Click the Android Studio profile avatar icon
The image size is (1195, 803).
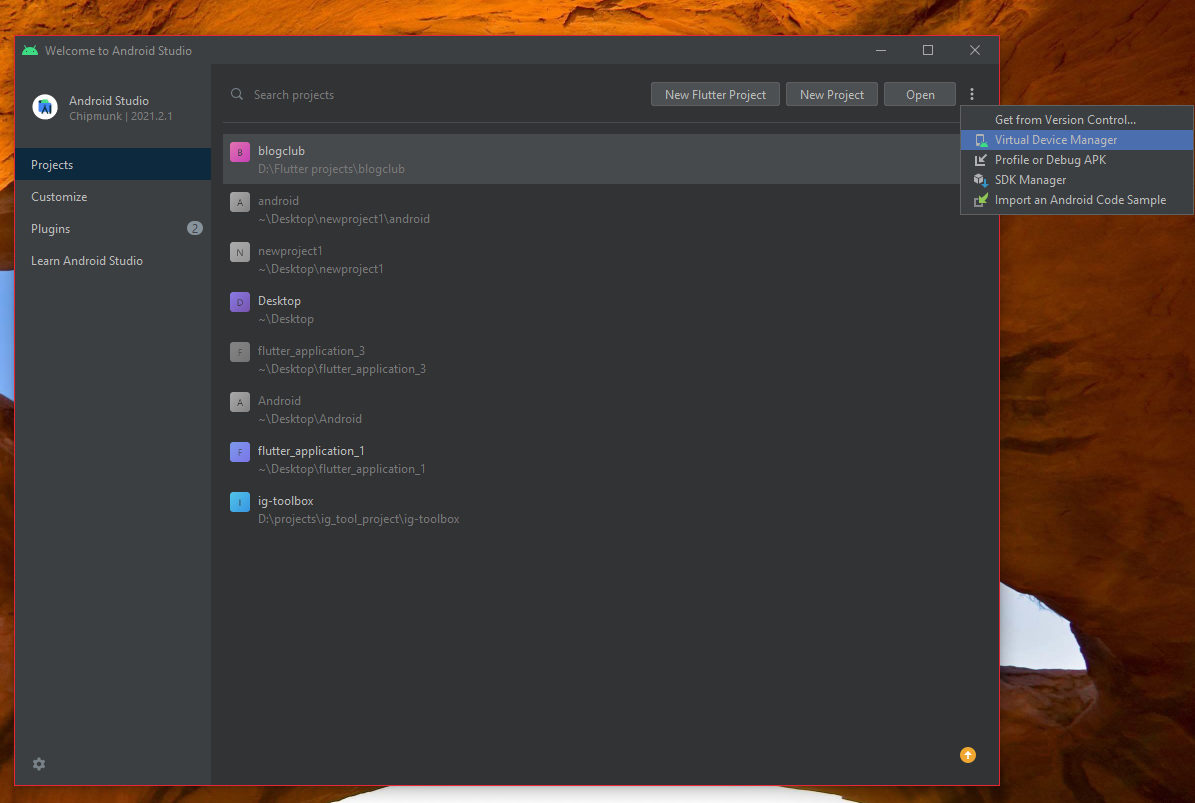[45, 107]
